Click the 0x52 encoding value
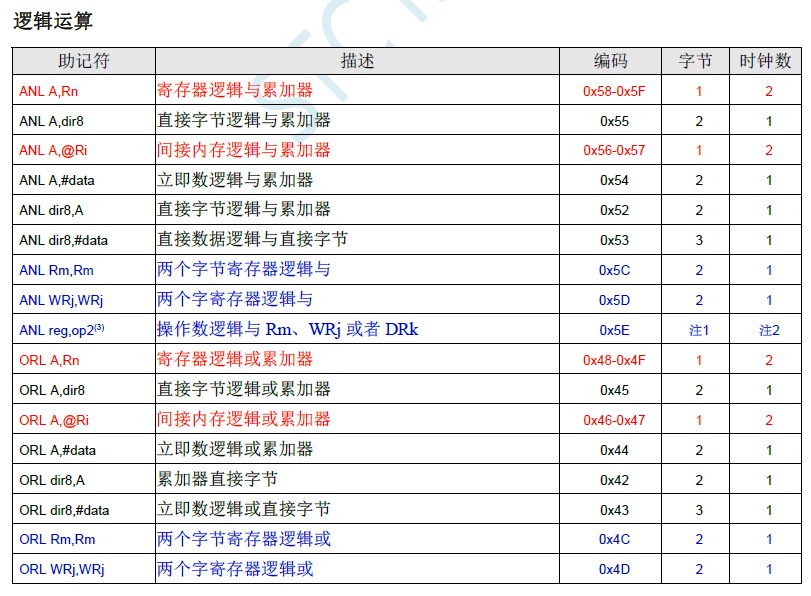Viewport: 811px width, 596px height. click(x=614, y=211)
